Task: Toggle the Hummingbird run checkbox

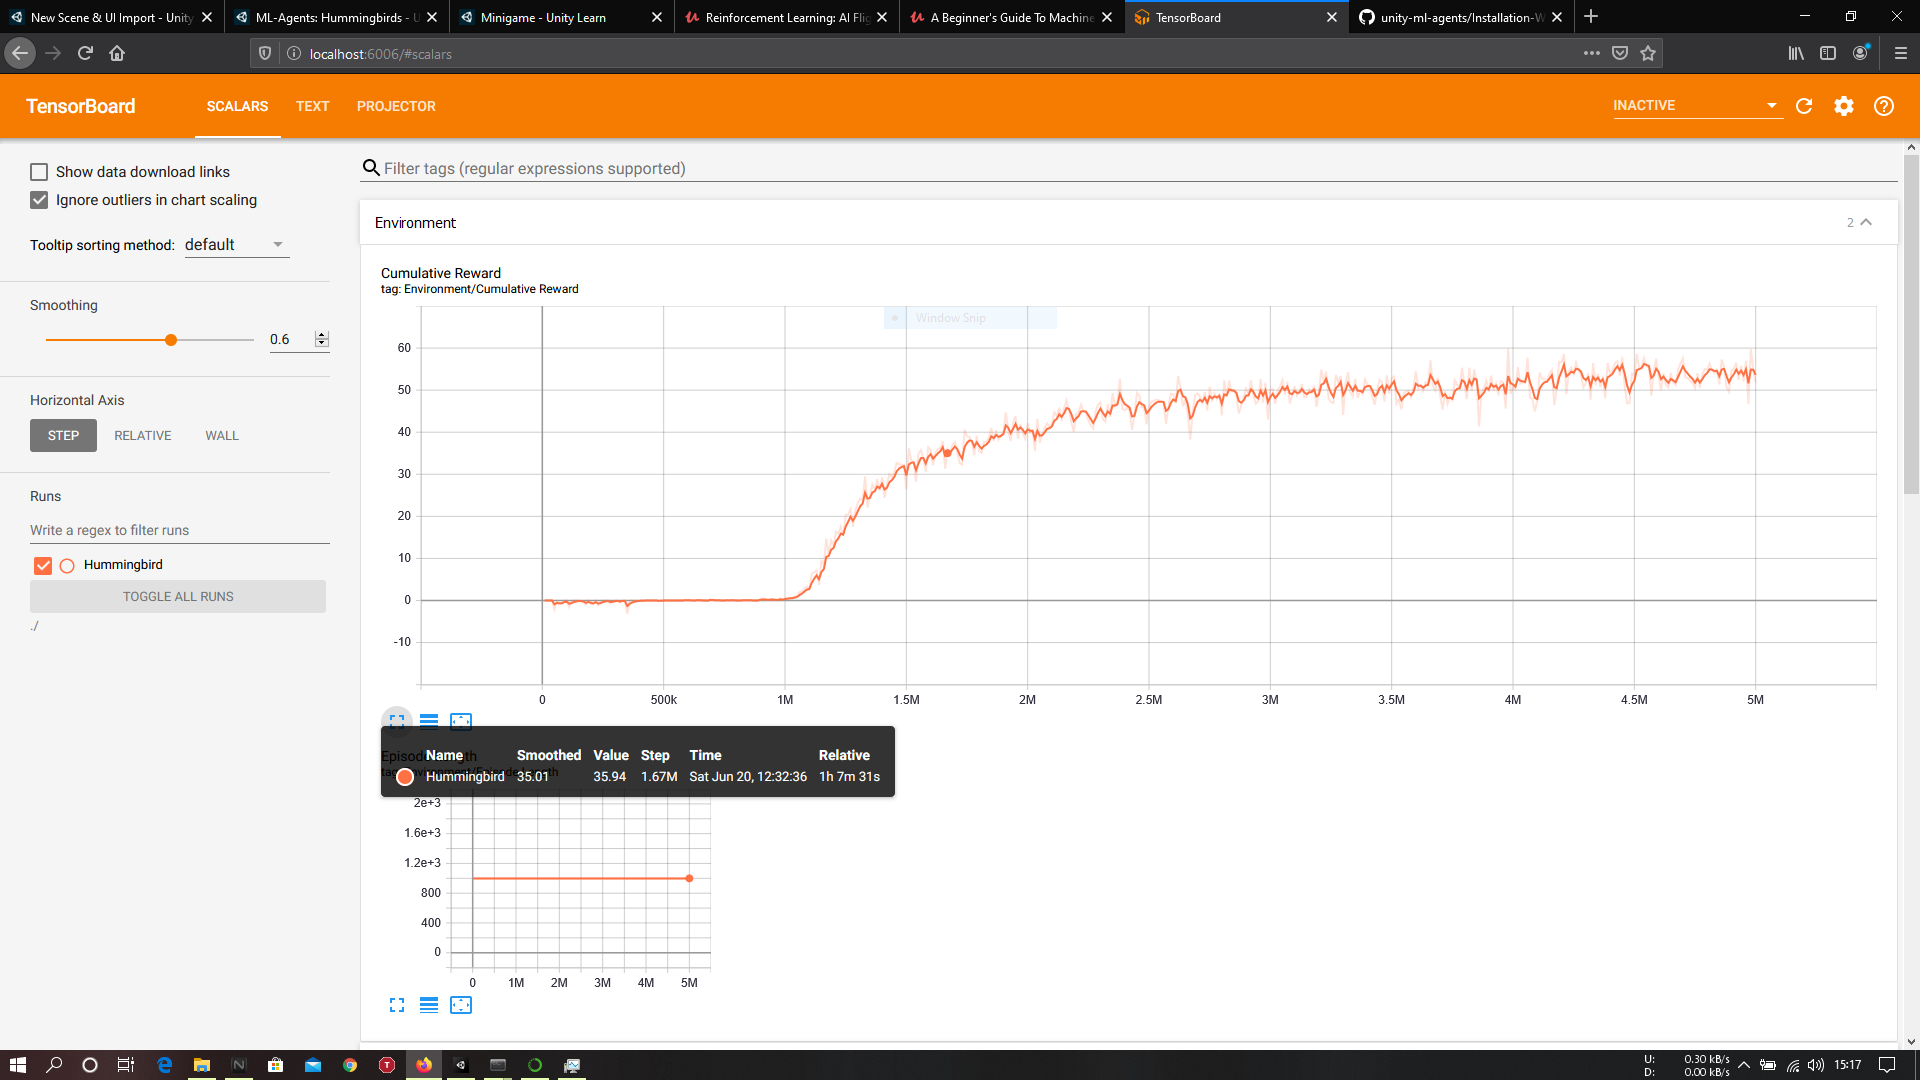Action: coord(43,565)
